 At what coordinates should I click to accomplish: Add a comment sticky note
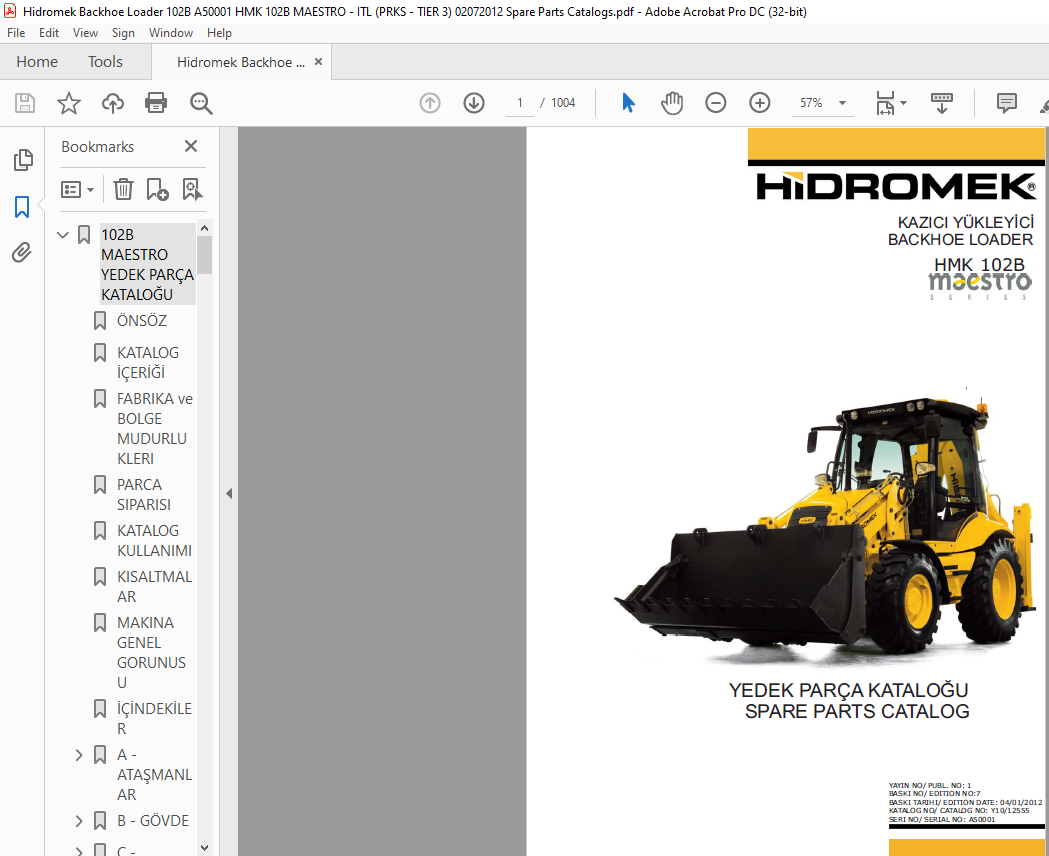[x=1006, y=103]
